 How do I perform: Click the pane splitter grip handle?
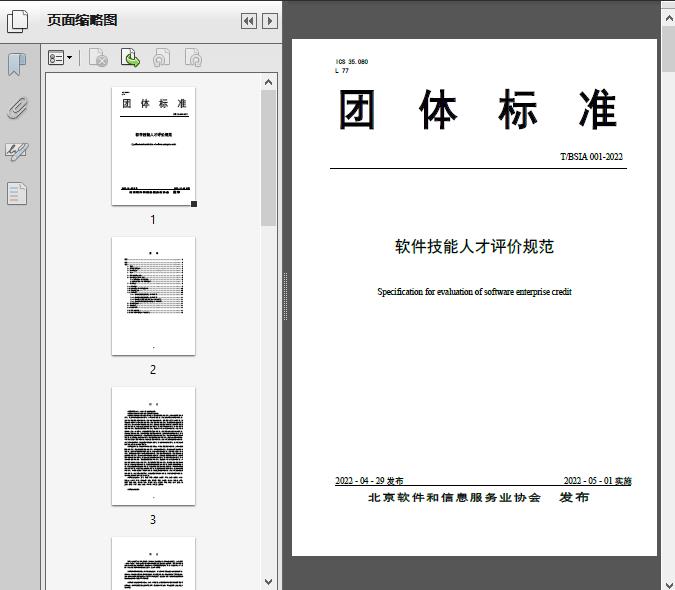[x=285, y=297]
